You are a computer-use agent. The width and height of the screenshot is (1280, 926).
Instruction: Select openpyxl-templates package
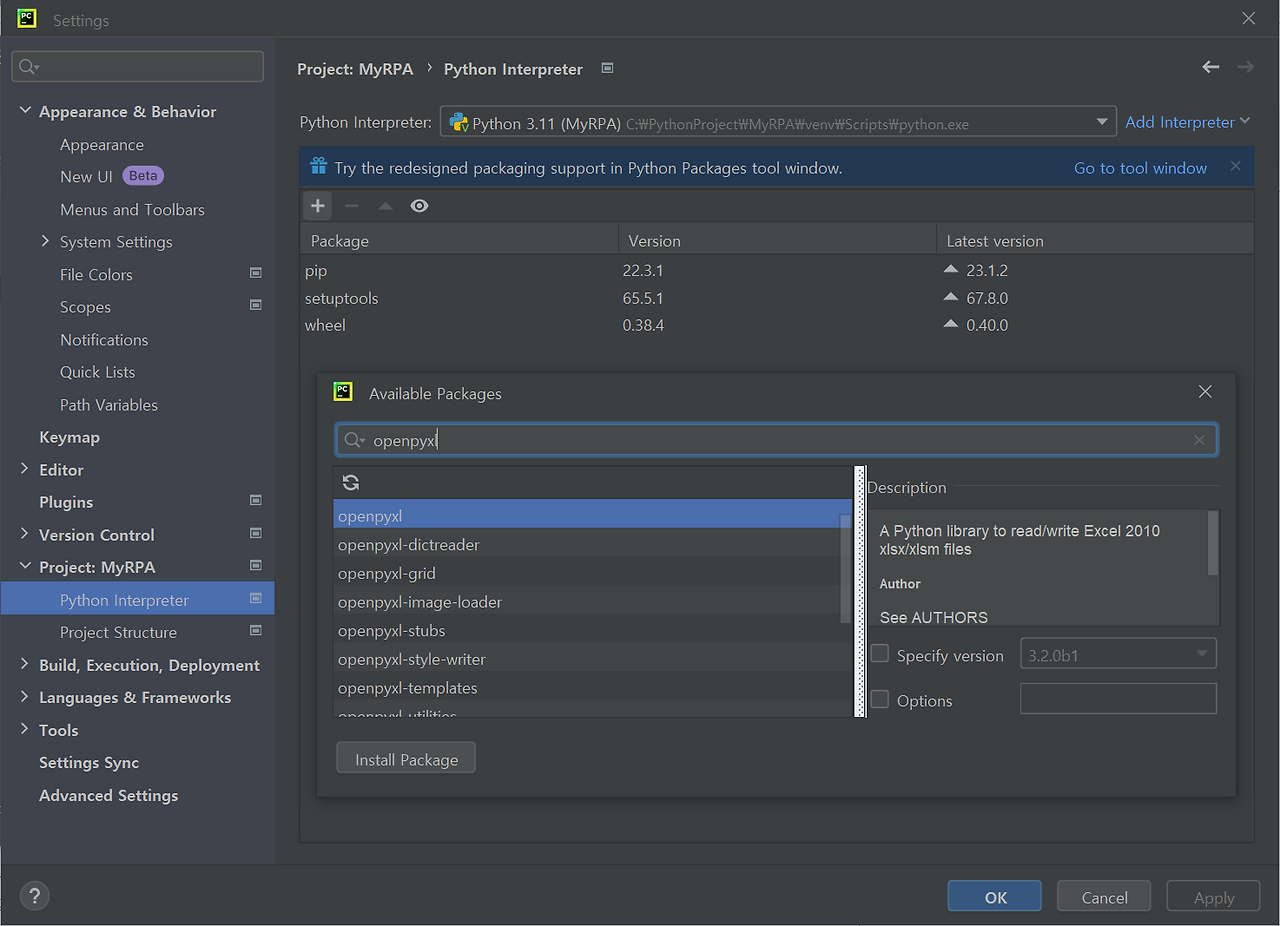(x=593, y=688)
